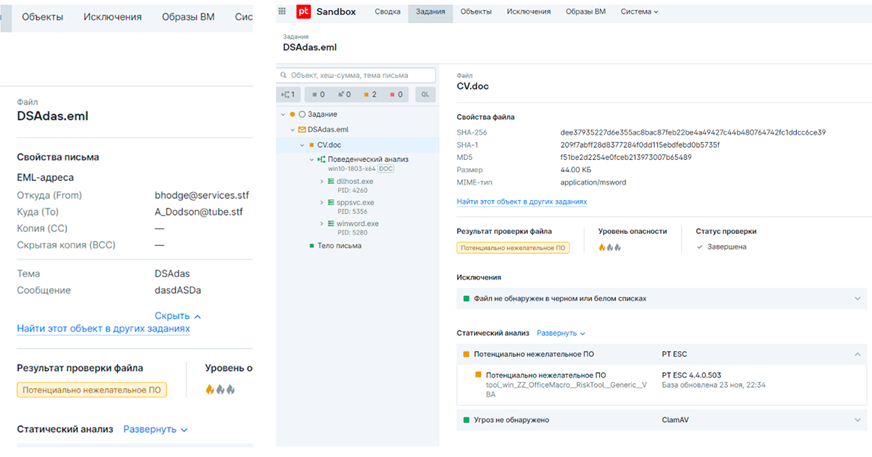Click verdict badge in DSAdas.eml result section
The image size is (872, 457).
click(92, 390)
